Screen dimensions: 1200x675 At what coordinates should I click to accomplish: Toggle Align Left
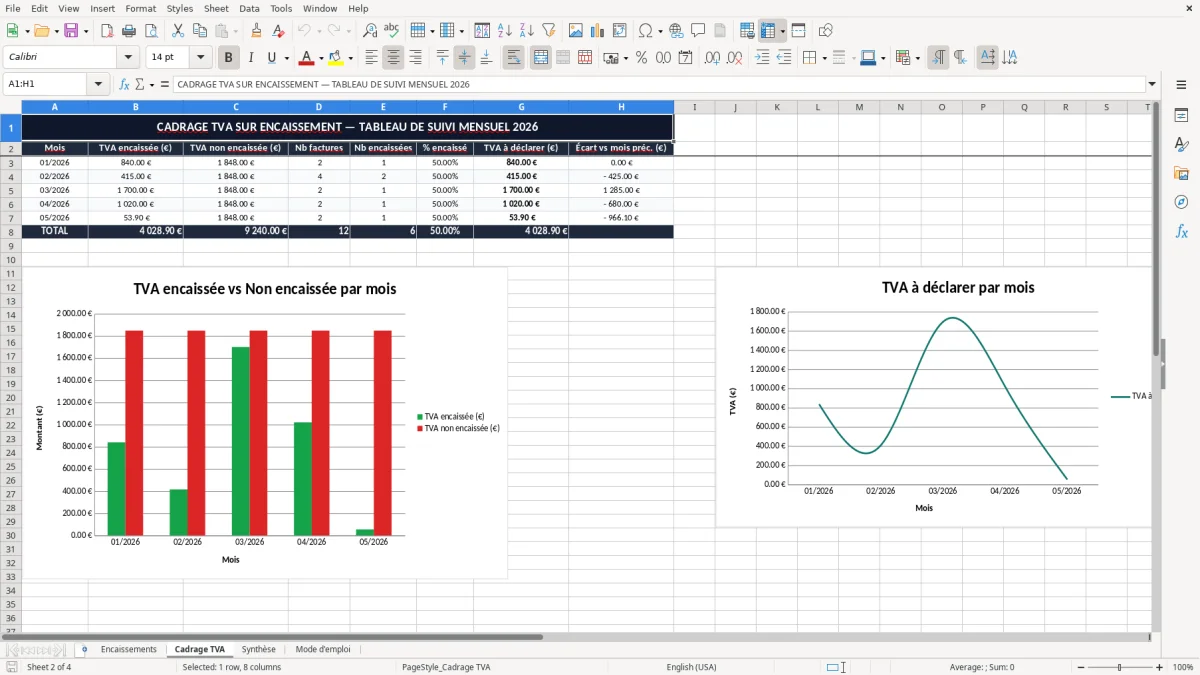tap(372, 58)
